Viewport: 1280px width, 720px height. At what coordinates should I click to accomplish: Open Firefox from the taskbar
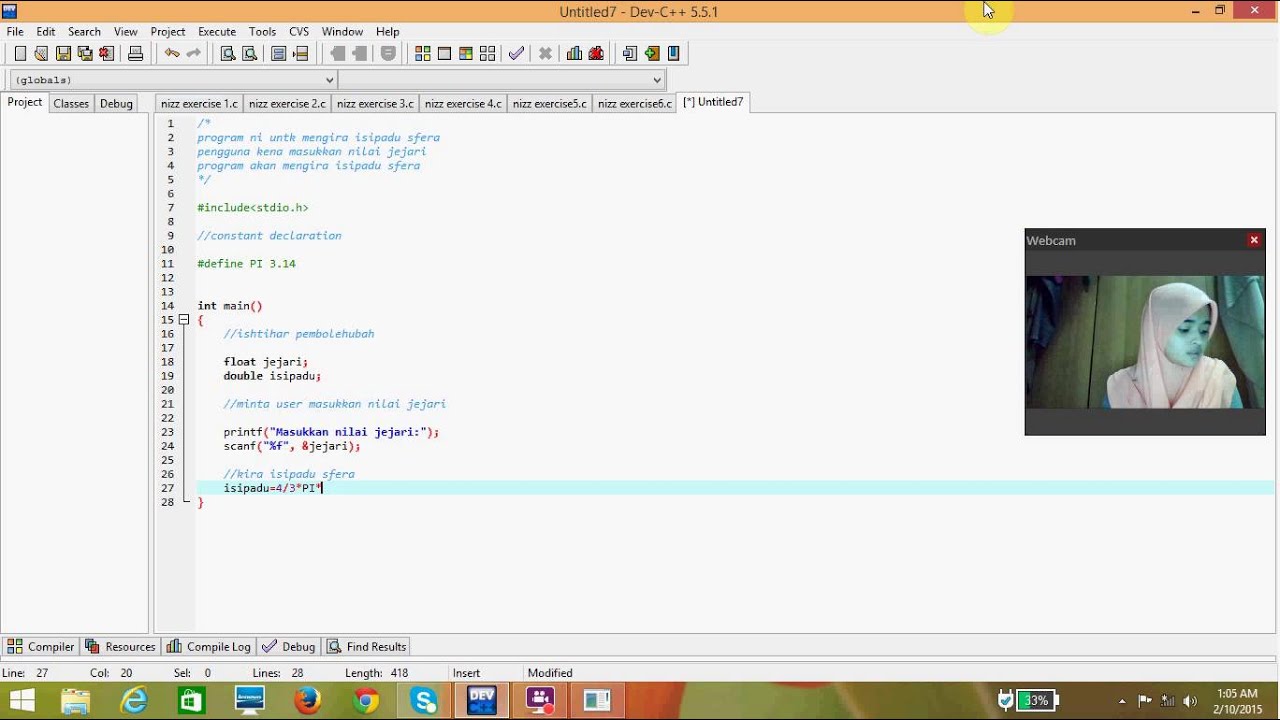[x=308, y=700]
